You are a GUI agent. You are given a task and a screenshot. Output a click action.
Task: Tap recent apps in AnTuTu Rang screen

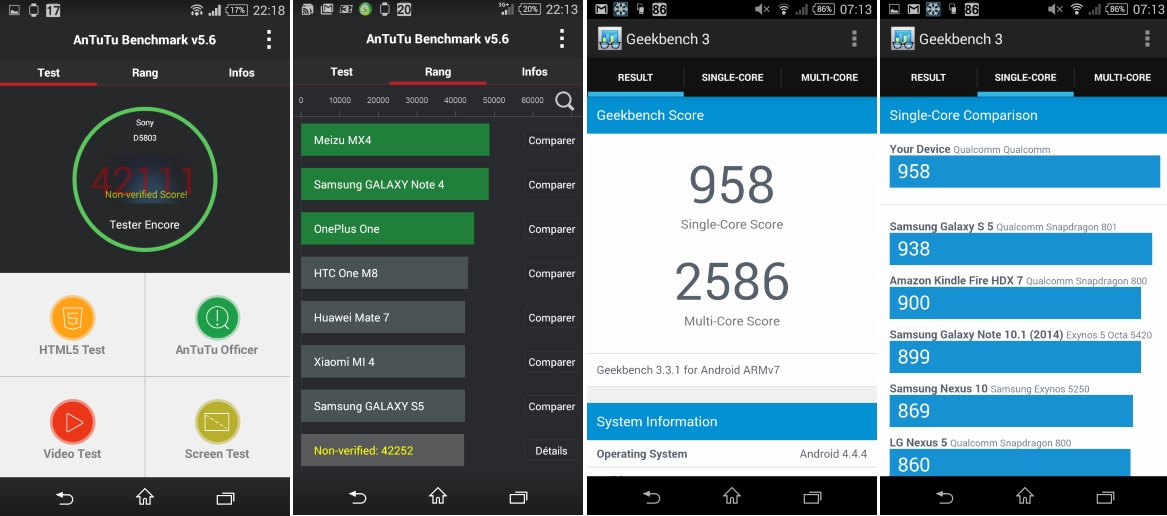pos(518,497)
